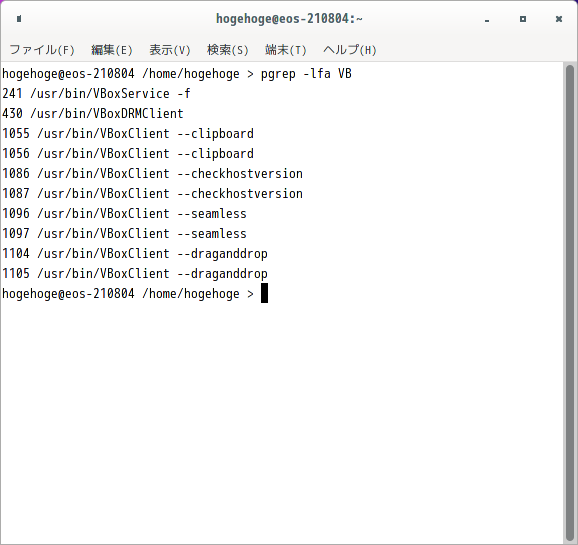Open the ヘルプ(H) menu
Screen dimensions: 578x545
349,50
